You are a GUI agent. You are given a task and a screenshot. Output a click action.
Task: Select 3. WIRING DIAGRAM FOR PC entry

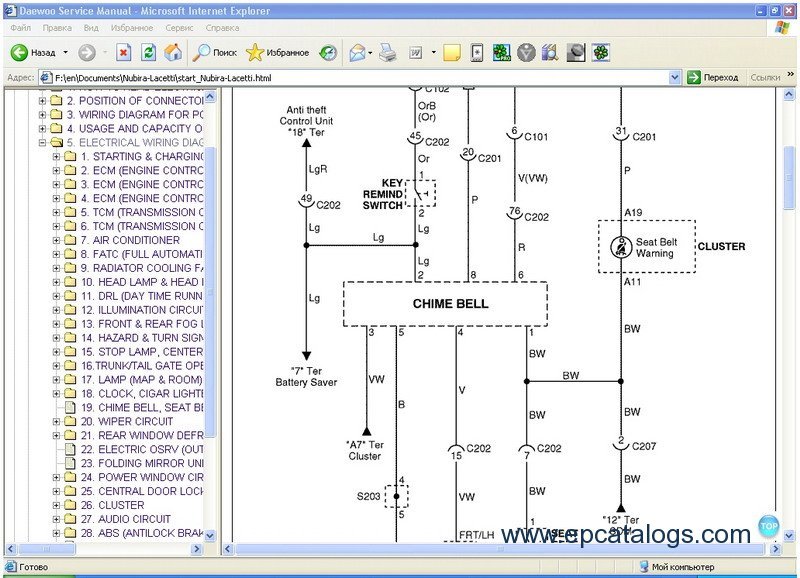[x=135, y=115]
